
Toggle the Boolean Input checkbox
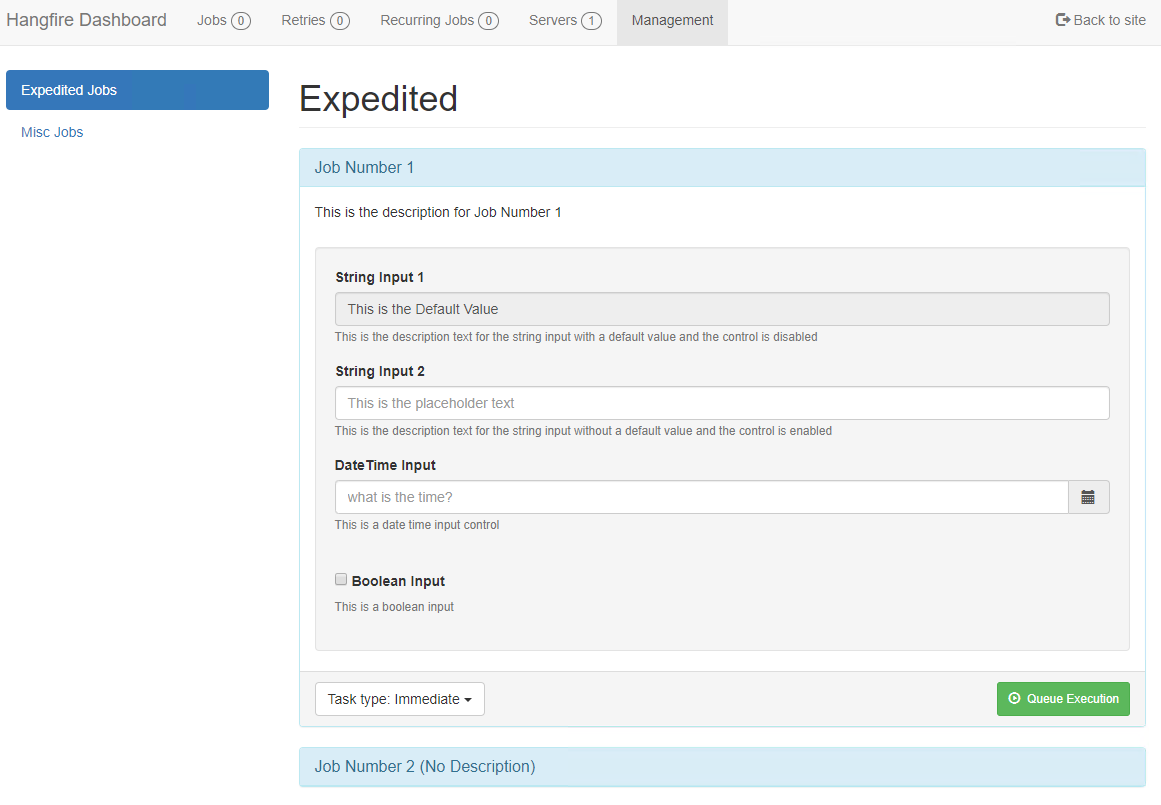(341, 579)
